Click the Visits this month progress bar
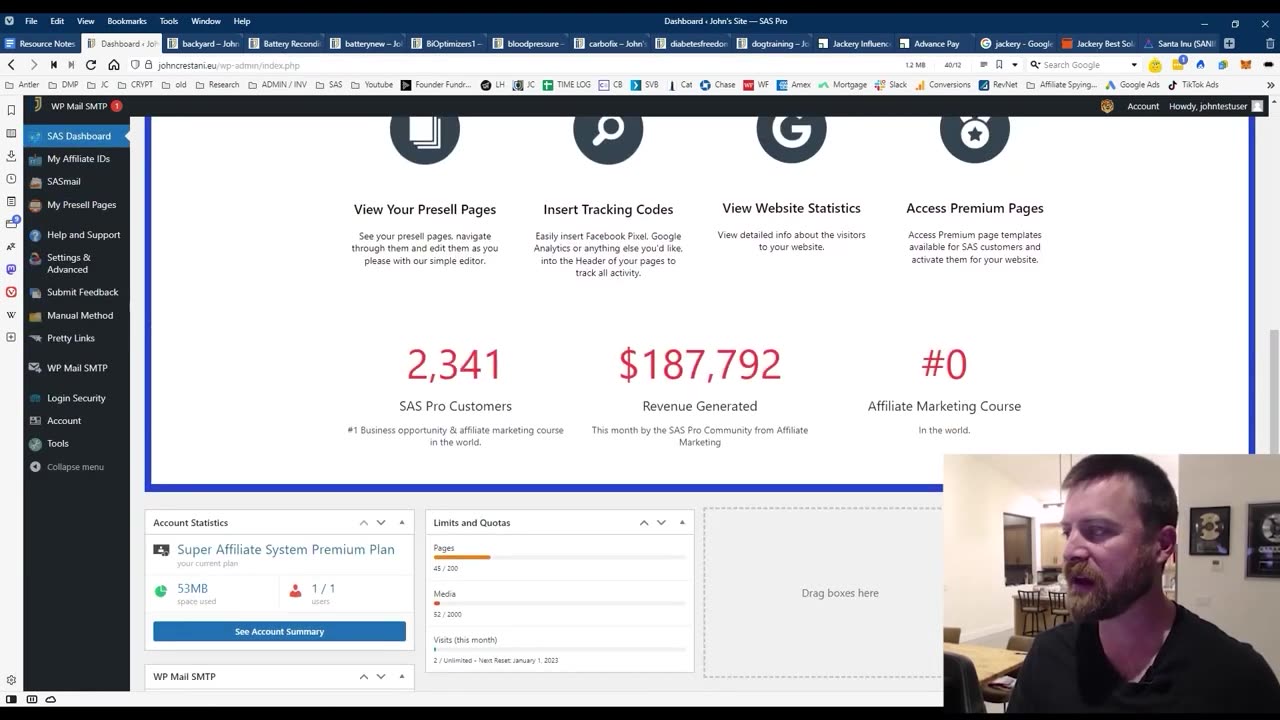The width and height of the screenshot is (1280, 720). coord(559,649)
